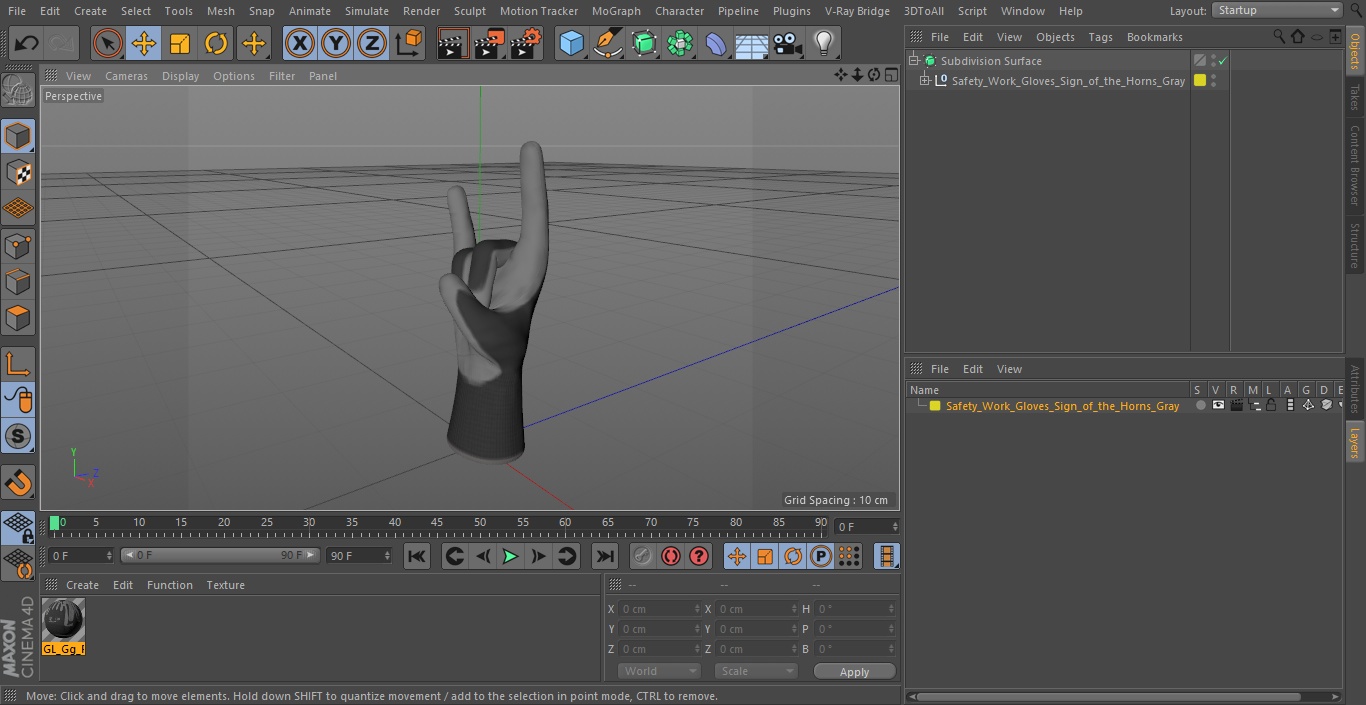Viewport: 1366px width, 705px height.
Task: Click the Undo arrow icon
Action: 27,43
